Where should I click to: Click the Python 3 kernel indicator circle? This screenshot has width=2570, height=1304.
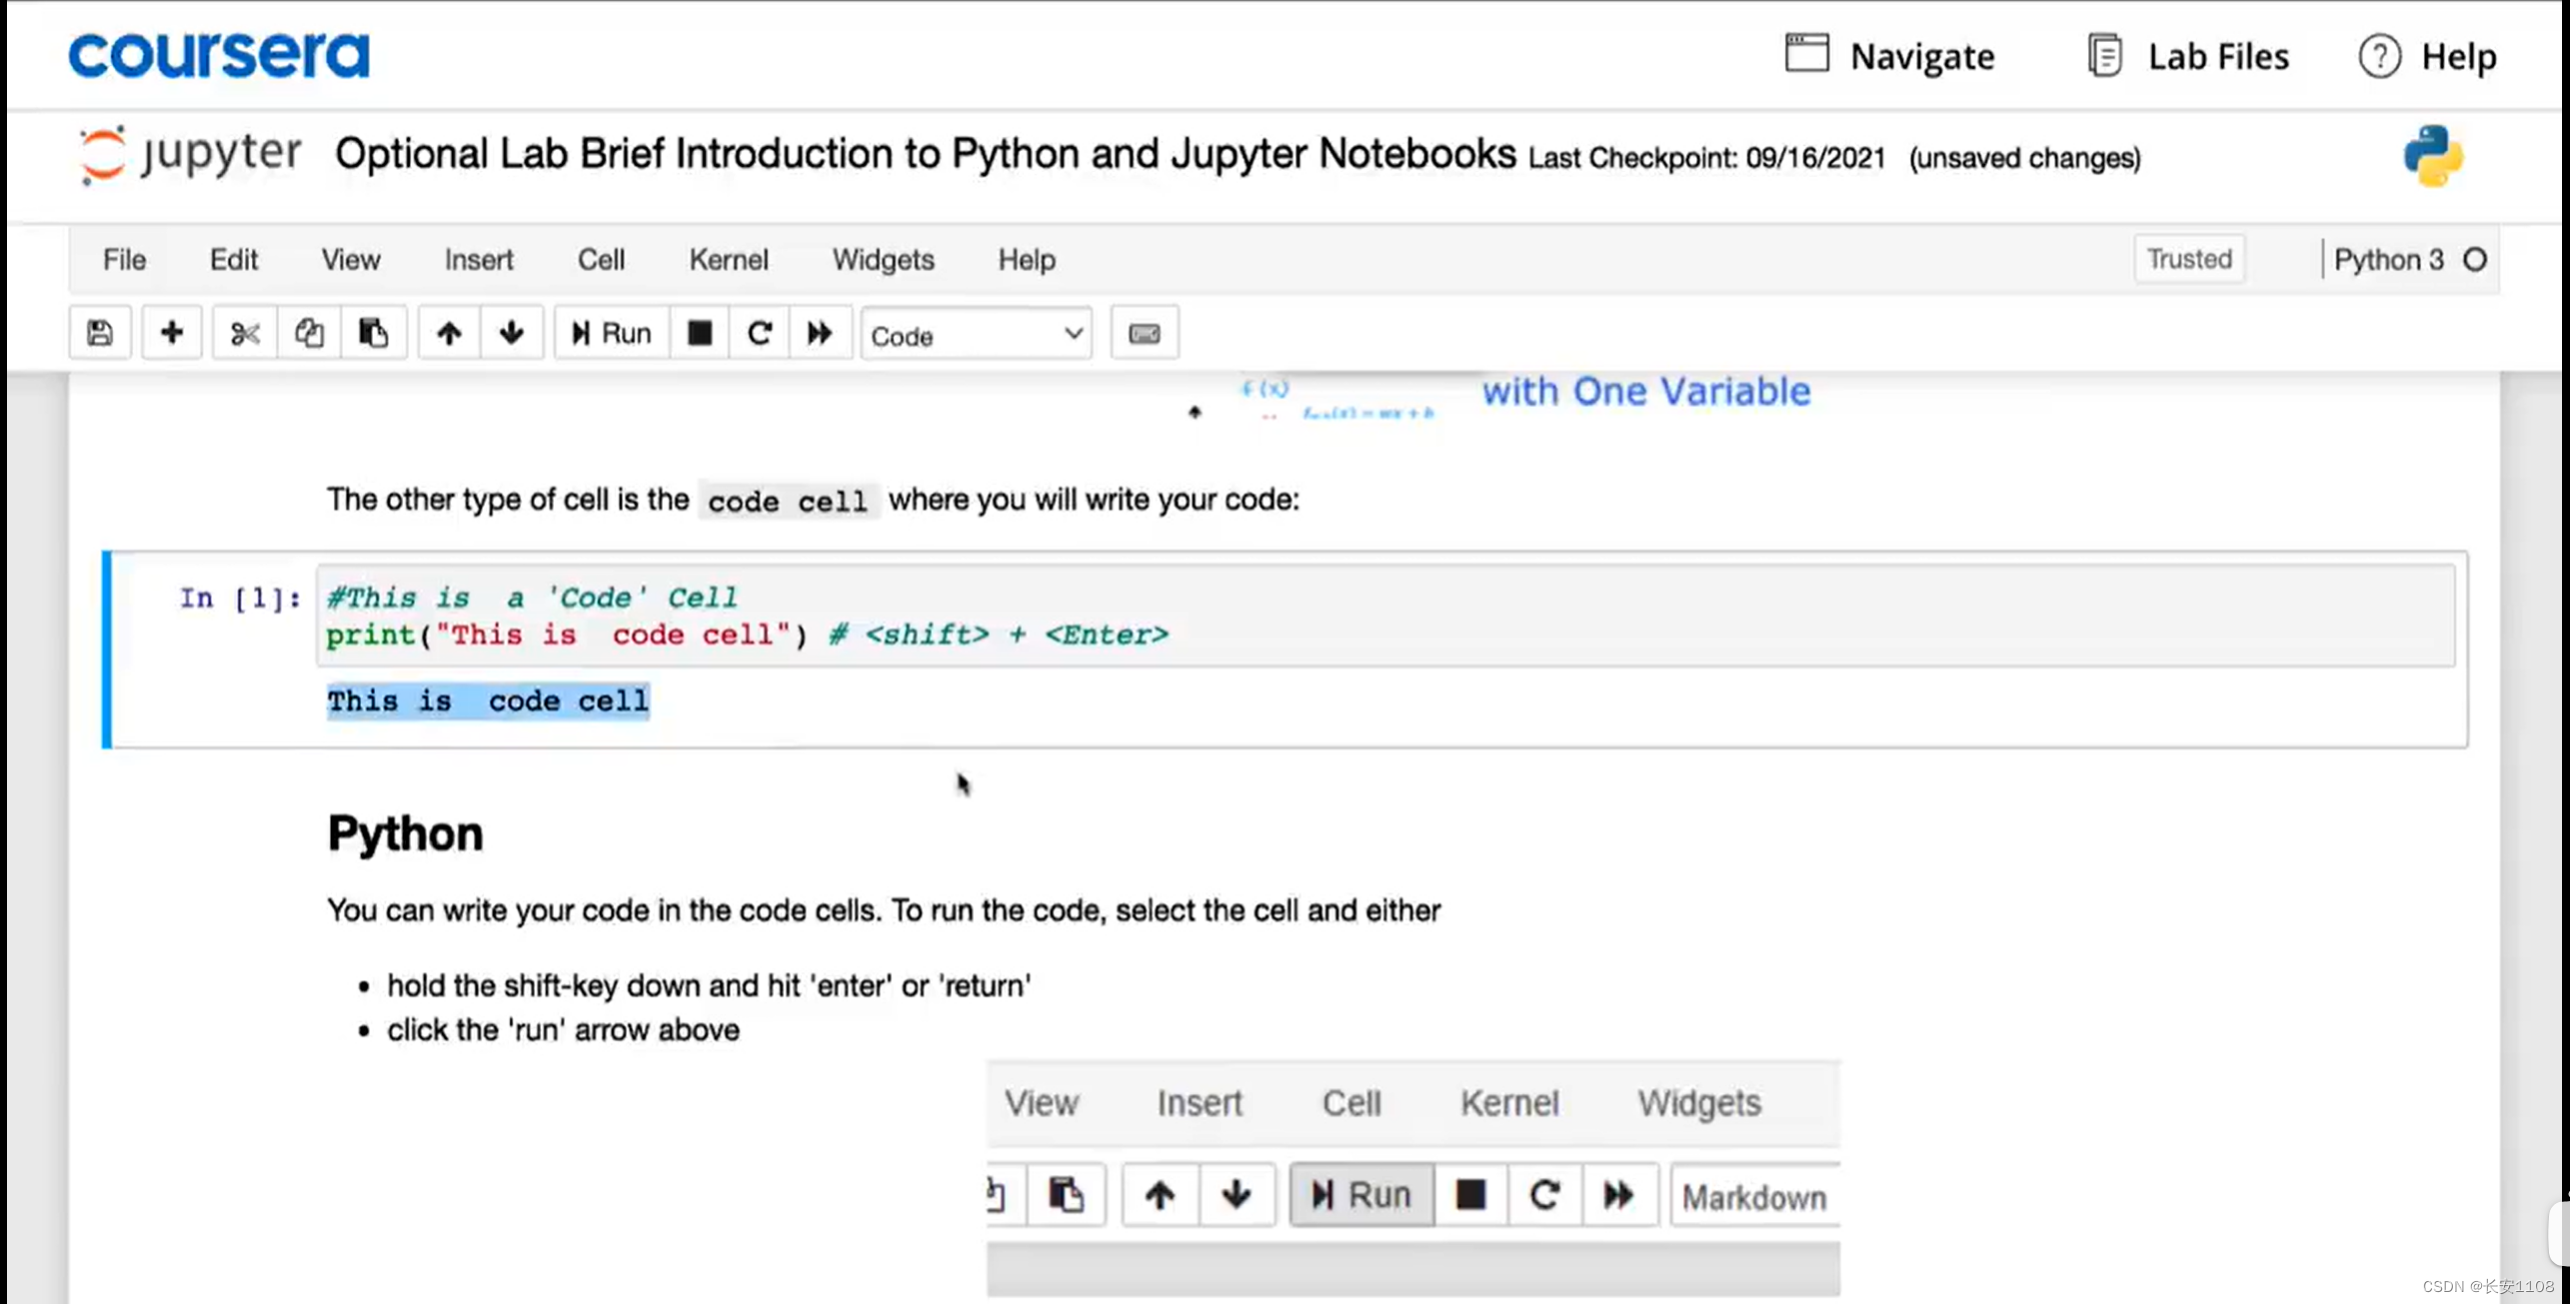(2476, 260)
